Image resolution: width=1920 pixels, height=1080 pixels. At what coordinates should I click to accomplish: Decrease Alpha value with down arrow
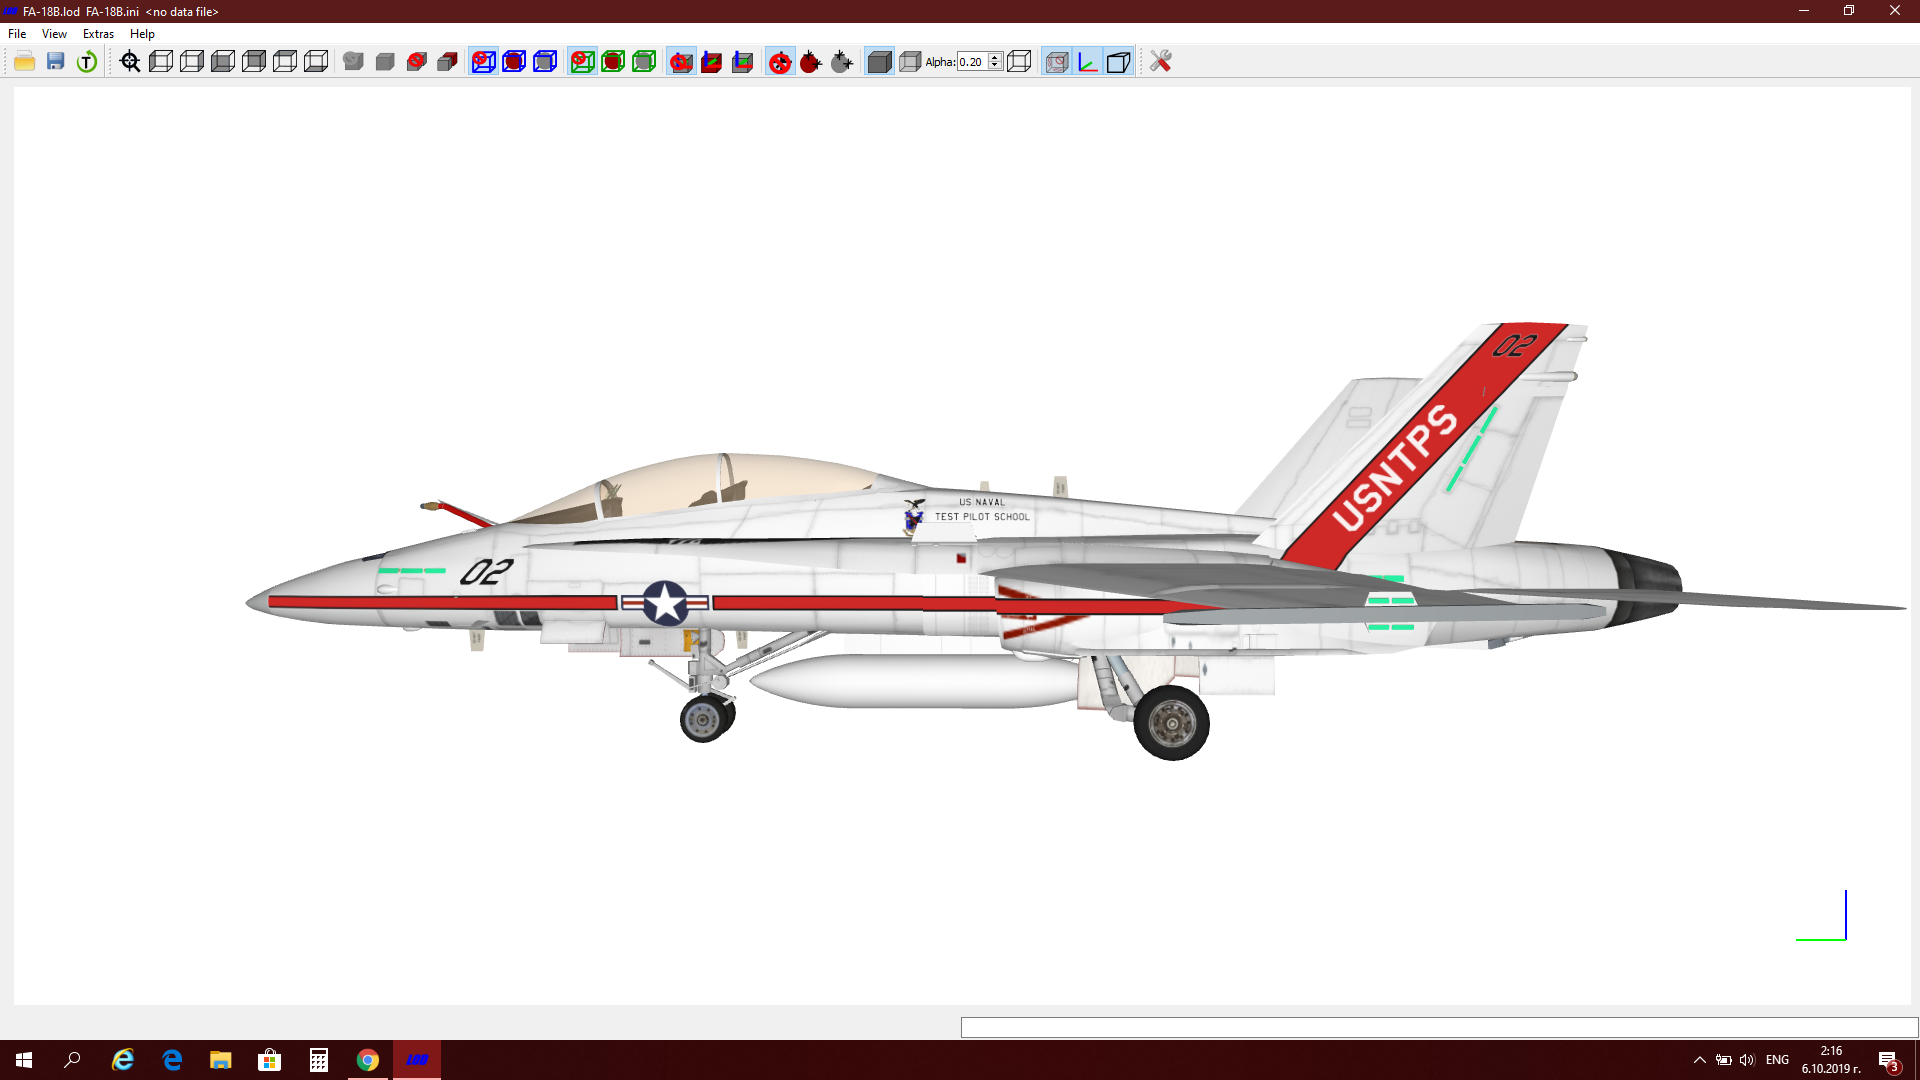point(995,66)
